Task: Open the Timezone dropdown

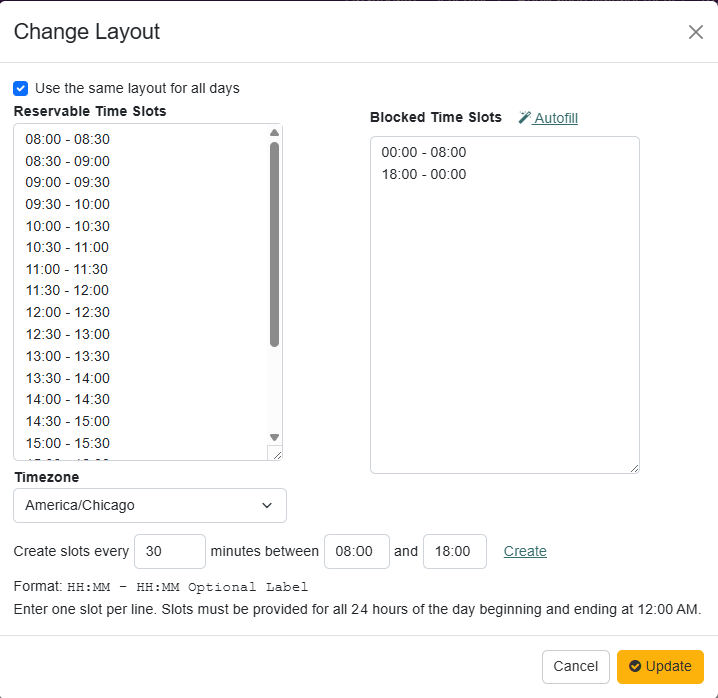Action: click(150, 505)
